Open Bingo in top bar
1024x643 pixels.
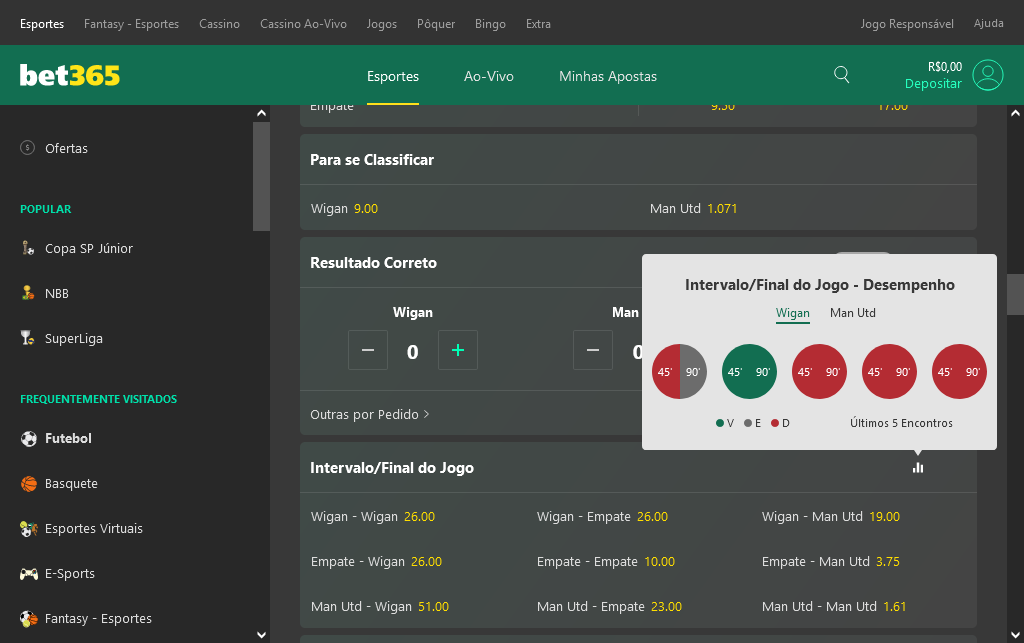click(490, 24)
